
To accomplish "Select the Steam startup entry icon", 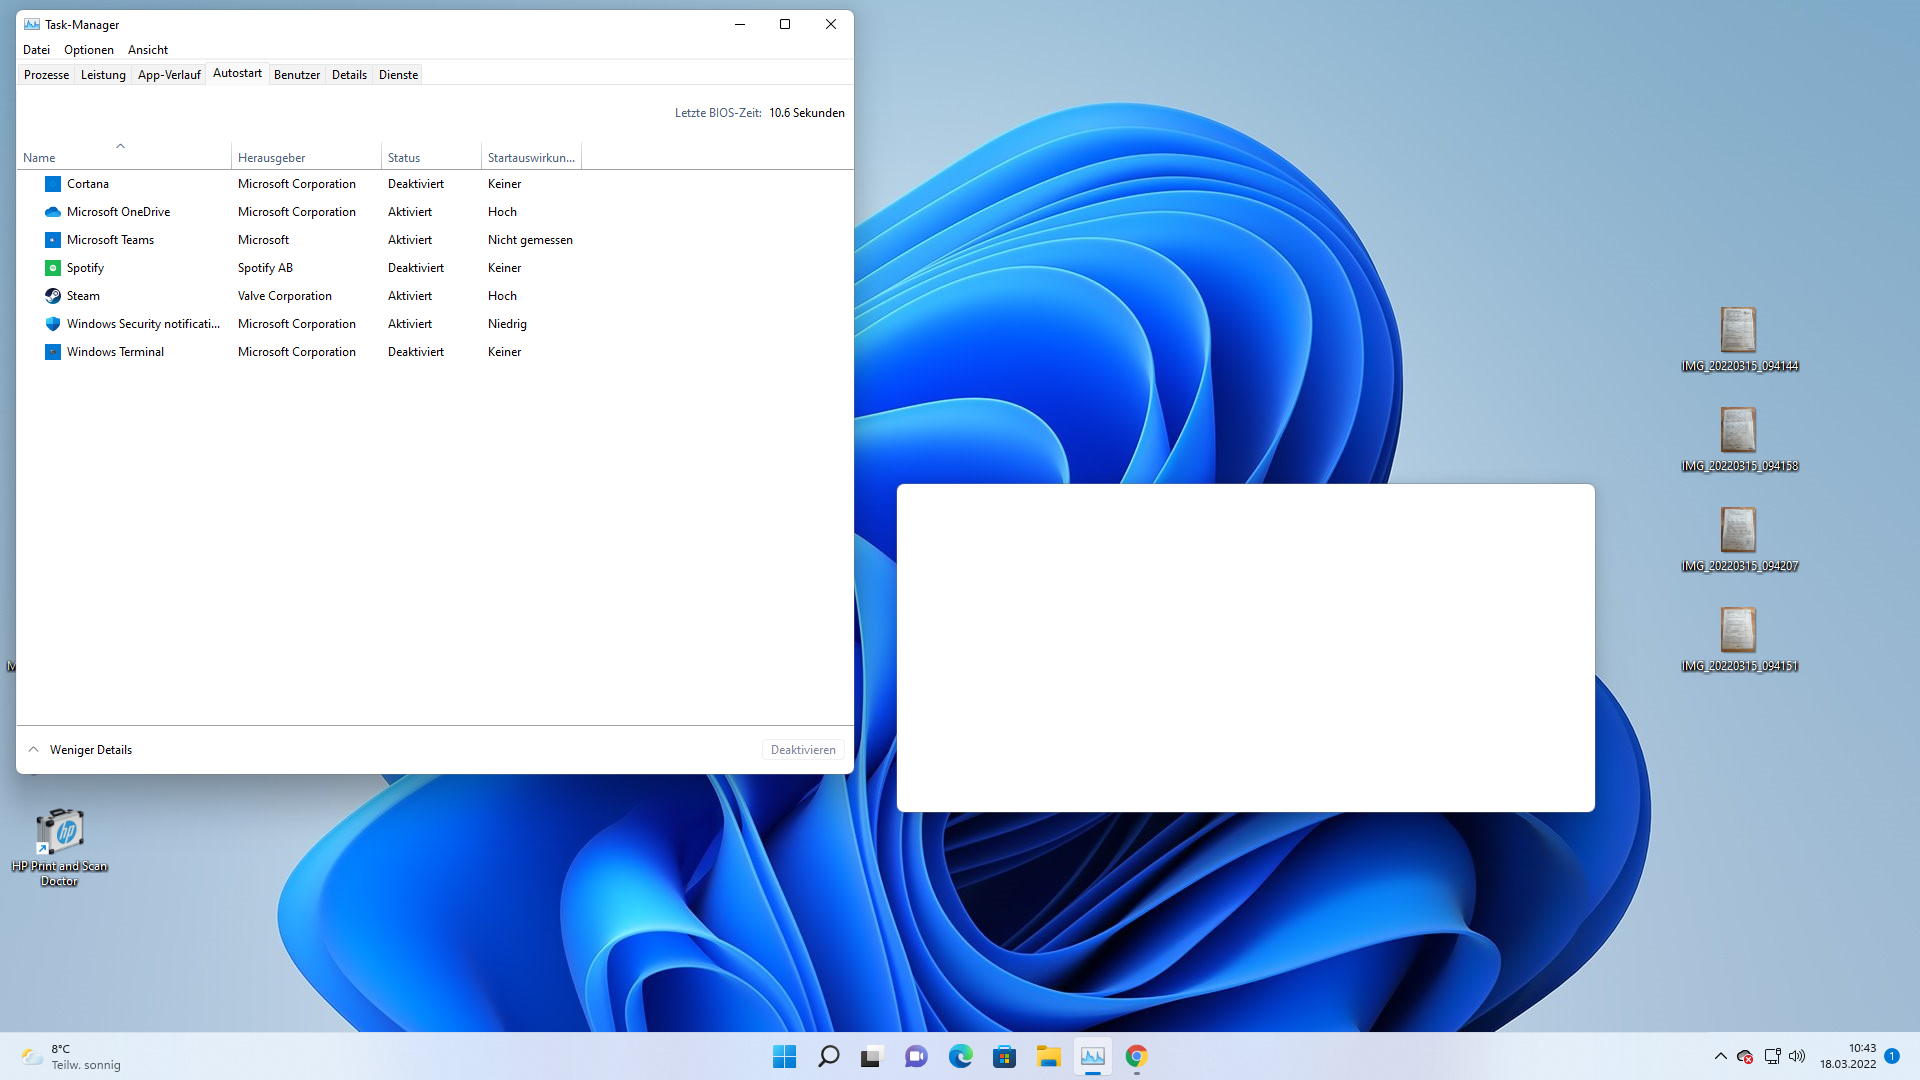I will coord(53,296).
